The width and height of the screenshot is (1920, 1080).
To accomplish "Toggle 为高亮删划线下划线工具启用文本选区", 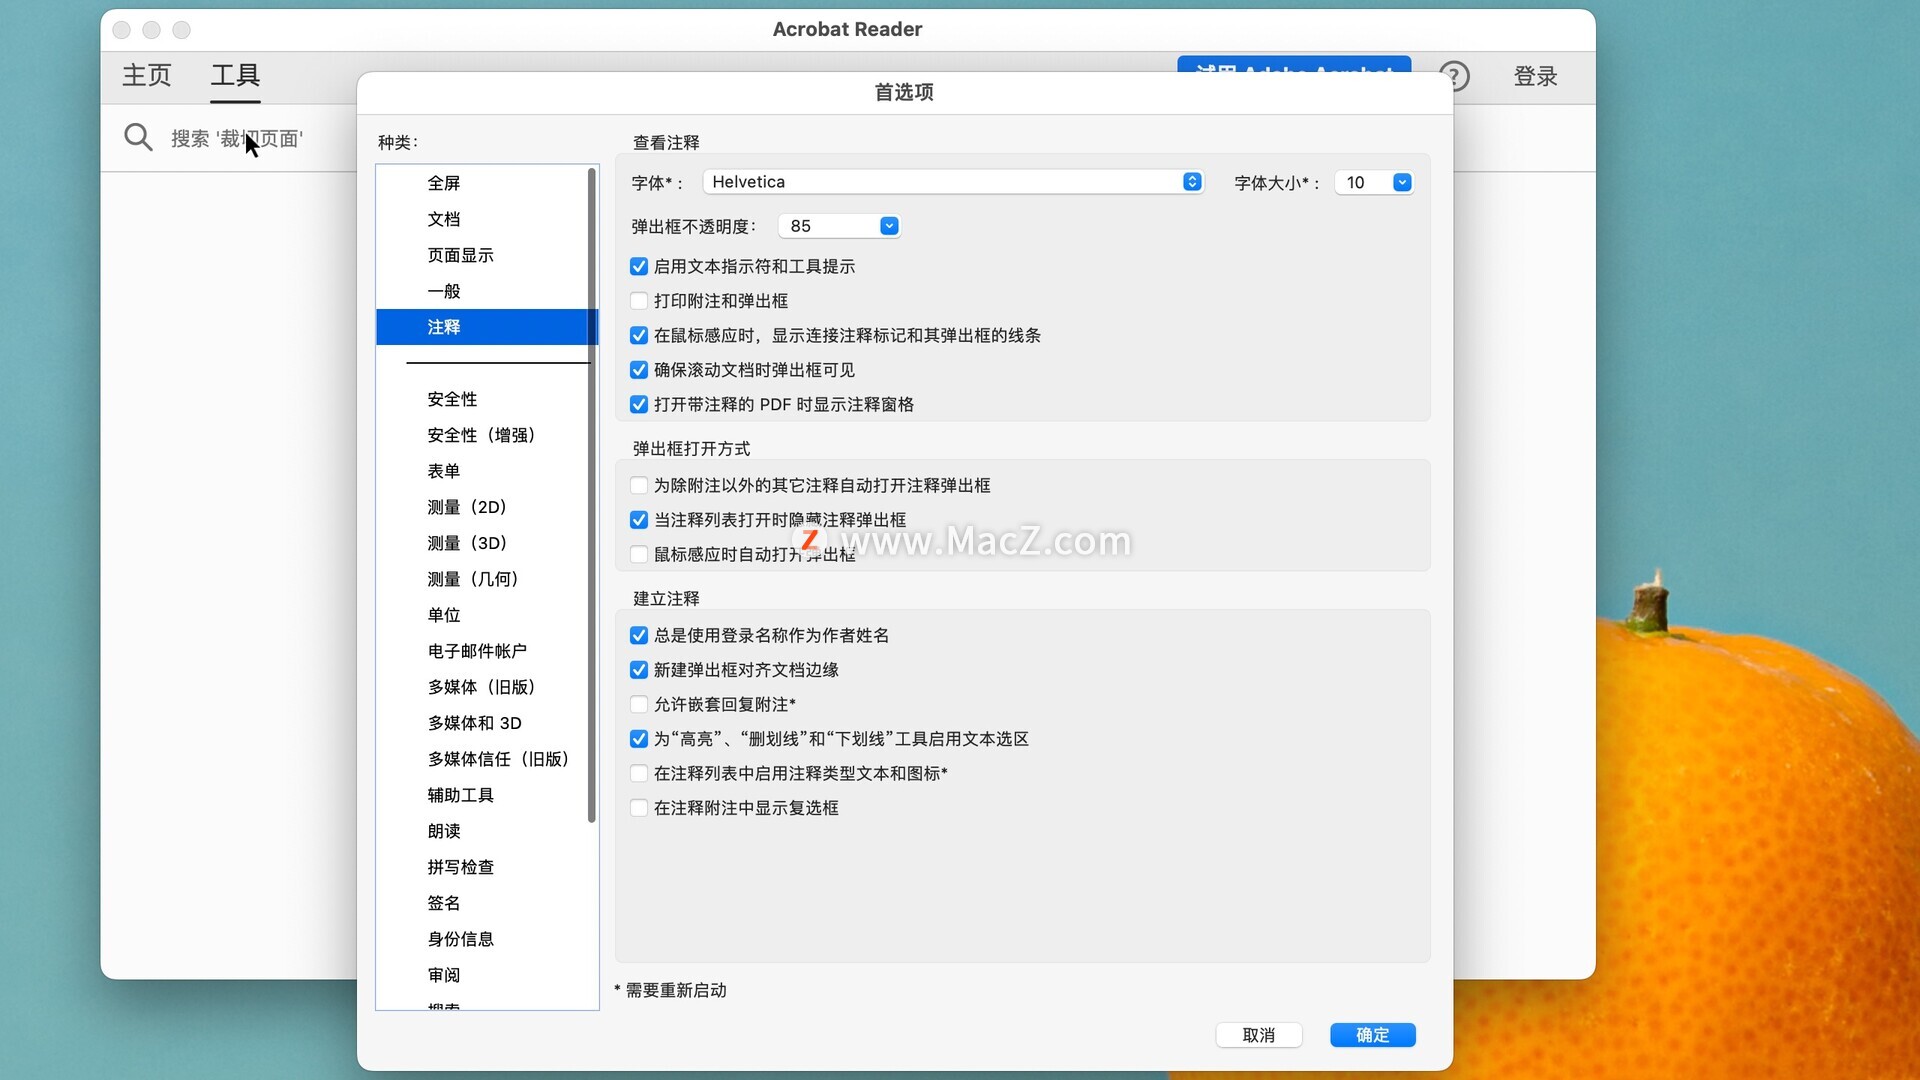I will [639, 739].
